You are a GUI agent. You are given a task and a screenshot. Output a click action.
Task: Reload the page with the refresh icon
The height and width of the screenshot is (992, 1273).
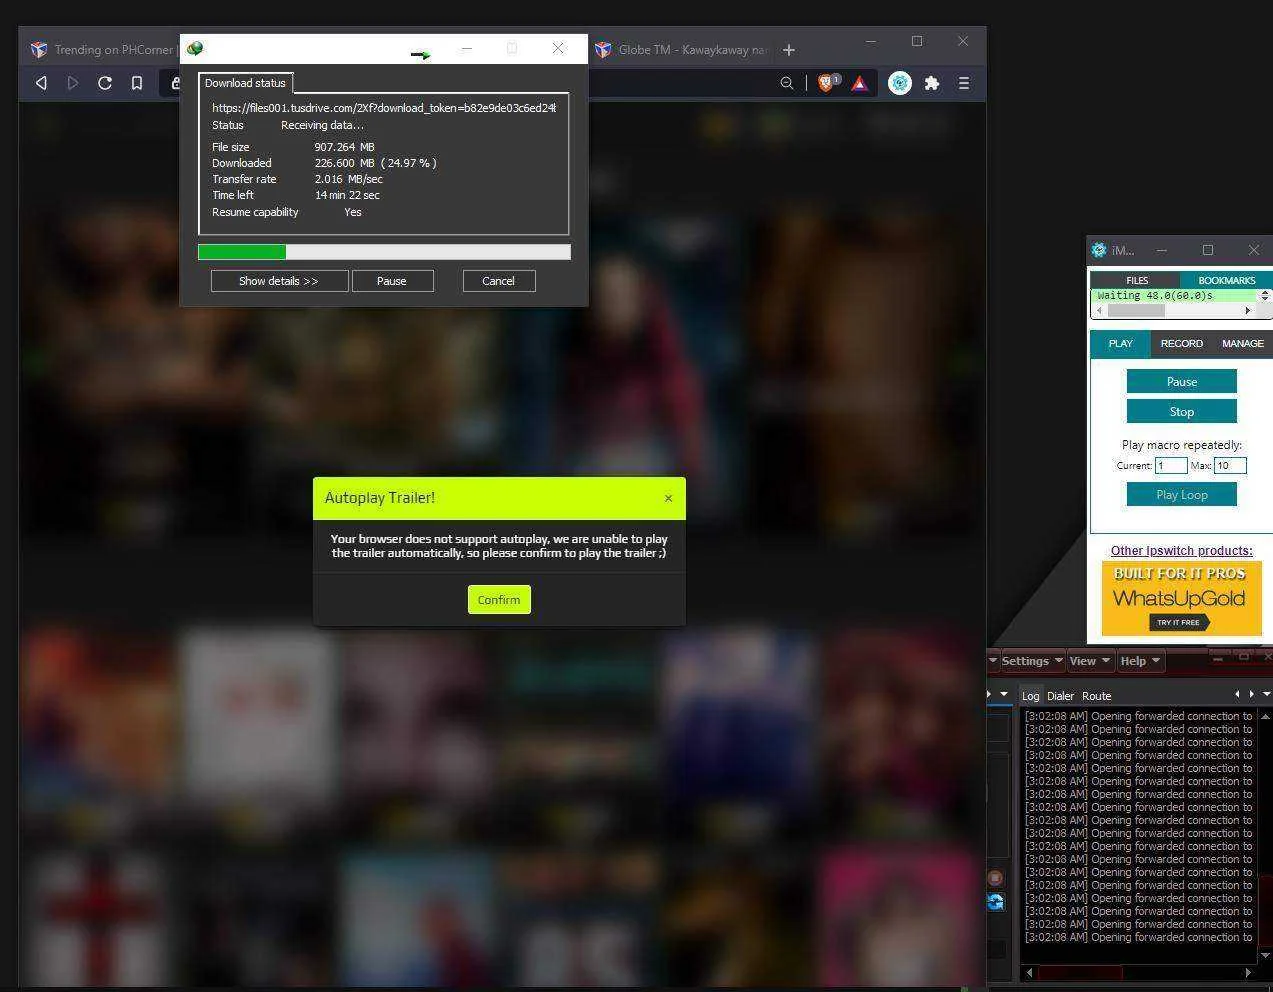105,83
